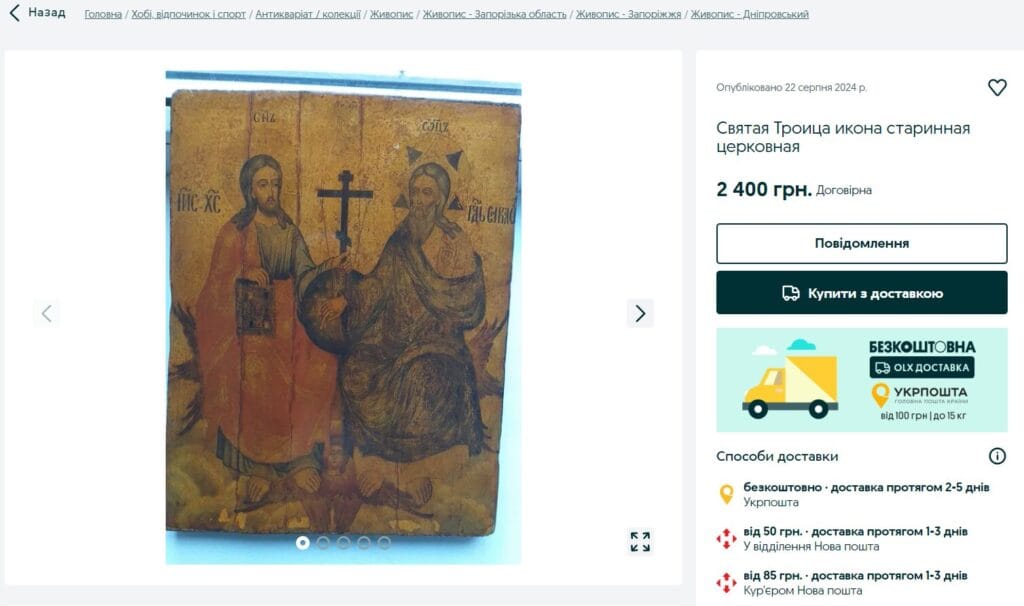Click the OLX Доставка badge
The image size is (1024, 606).
coord(921,367)
